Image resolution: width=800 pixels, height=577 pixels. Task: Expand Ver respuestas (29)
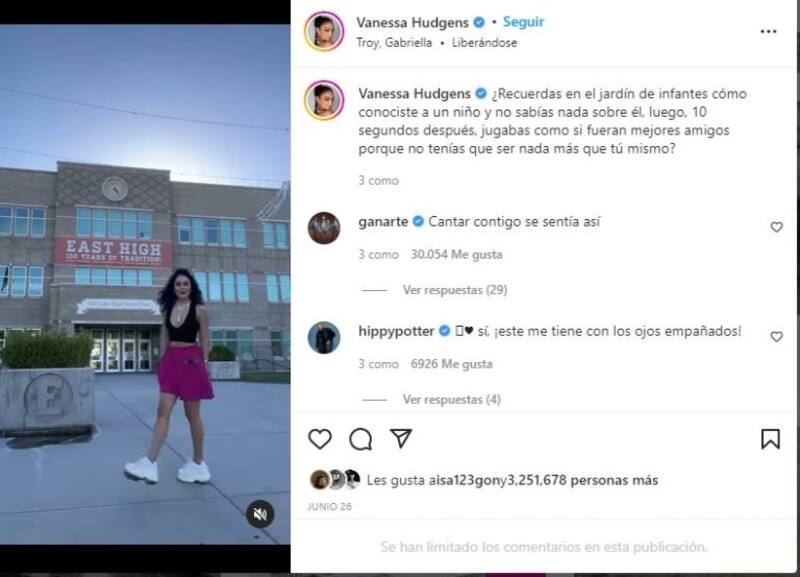455,290
